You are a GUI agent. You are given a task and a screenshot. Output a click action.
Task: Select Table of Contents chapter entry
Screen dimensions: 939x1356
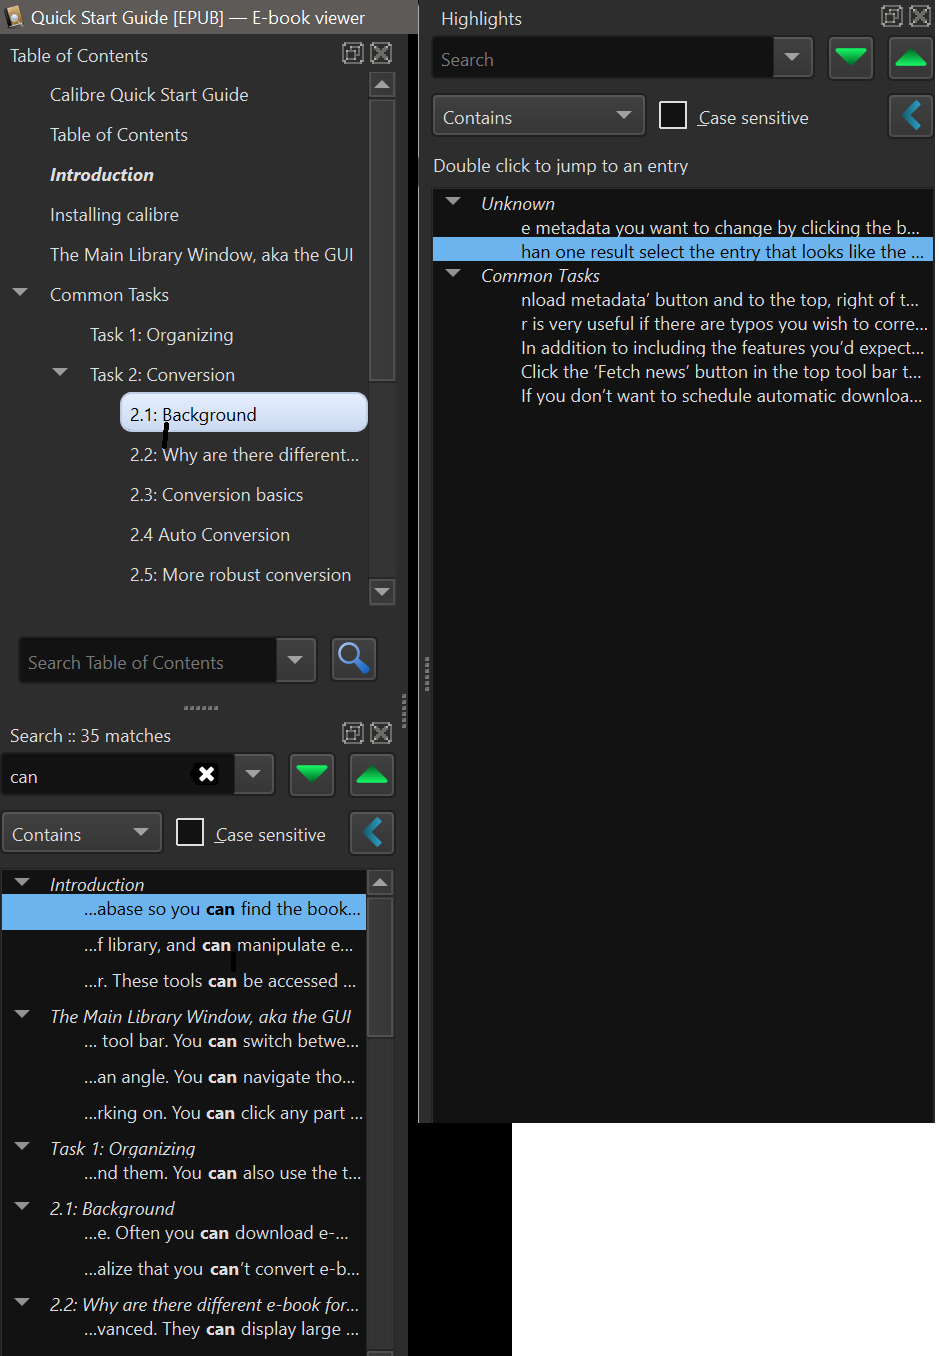(119, 135)
